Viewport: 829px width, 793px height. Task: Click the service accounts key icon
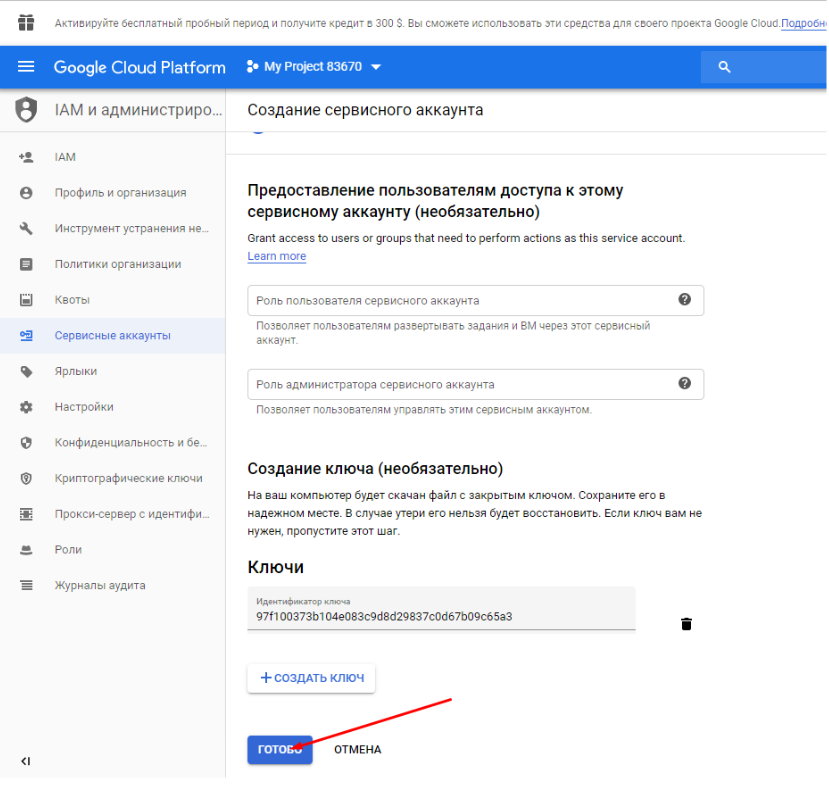pyautogui.click(x=26, y=335)
